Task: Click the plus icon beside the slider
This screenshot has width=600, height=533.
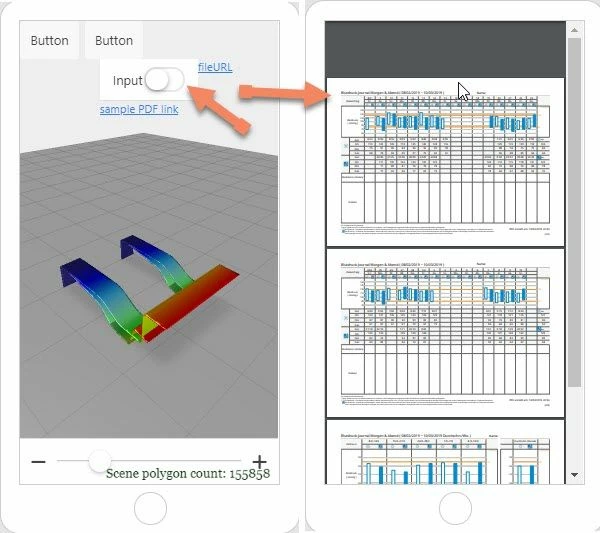Action: click(259, 462)
